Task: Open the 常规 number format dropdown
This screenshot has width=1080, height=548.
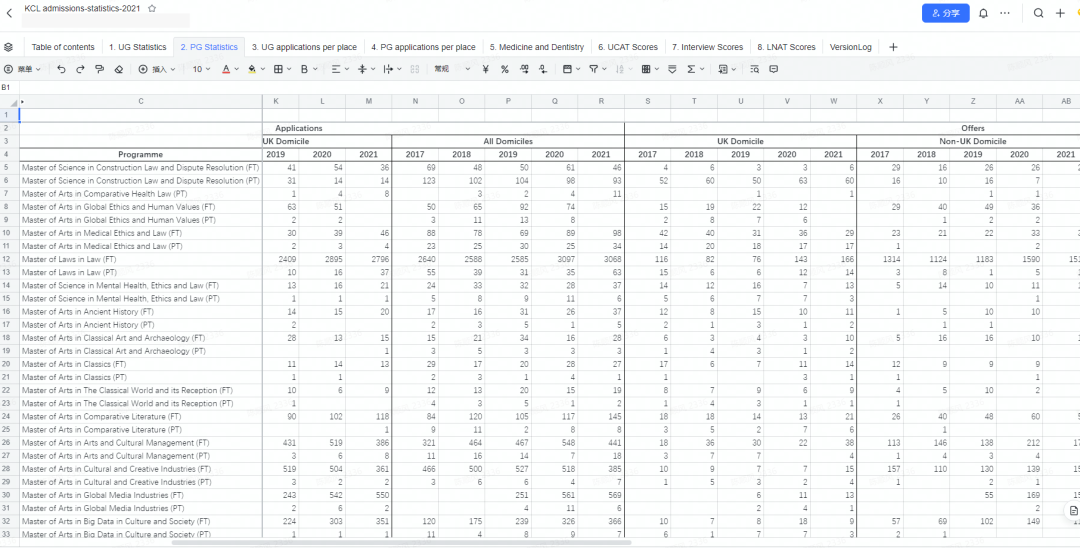Action: 452,69
